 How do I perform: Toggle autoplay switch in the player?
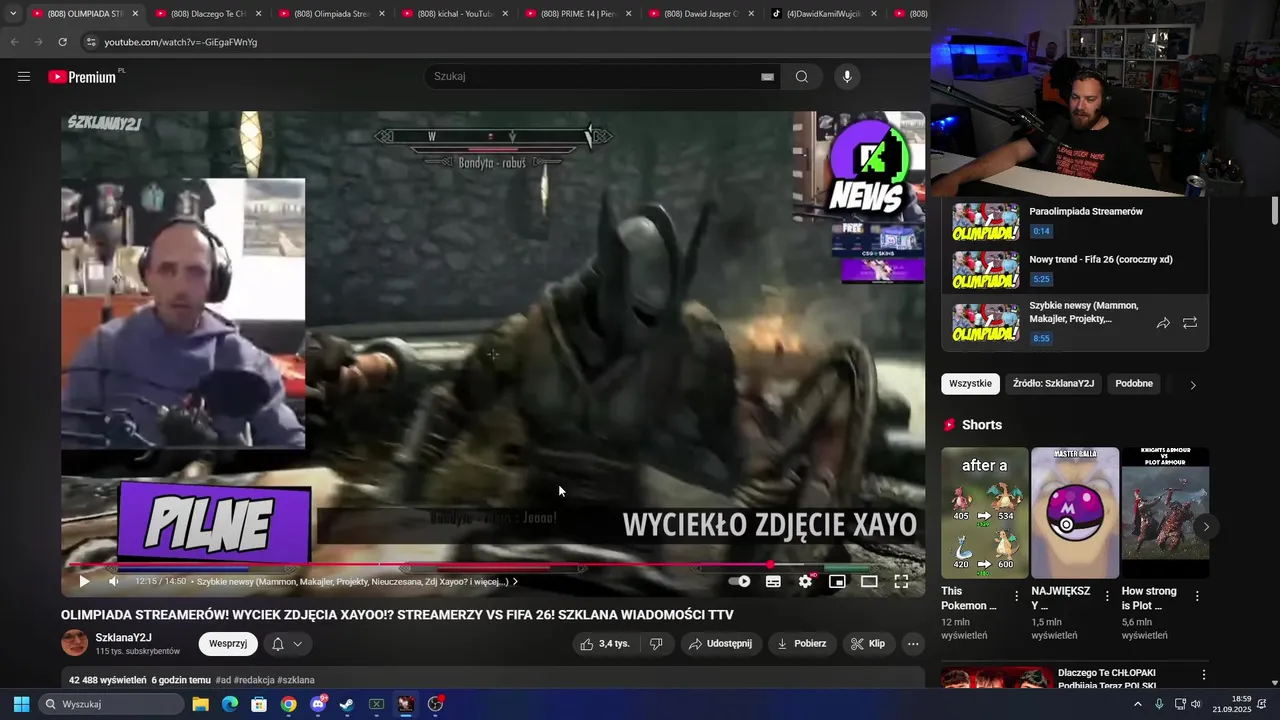(739, 581)
